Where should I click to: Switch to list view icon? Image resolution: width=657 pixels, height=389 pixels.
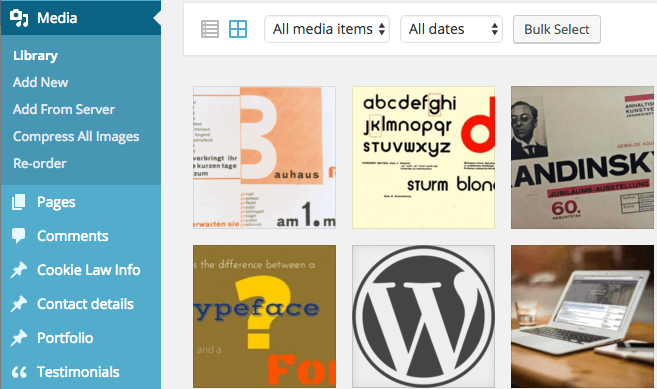(x=210, y=29)
